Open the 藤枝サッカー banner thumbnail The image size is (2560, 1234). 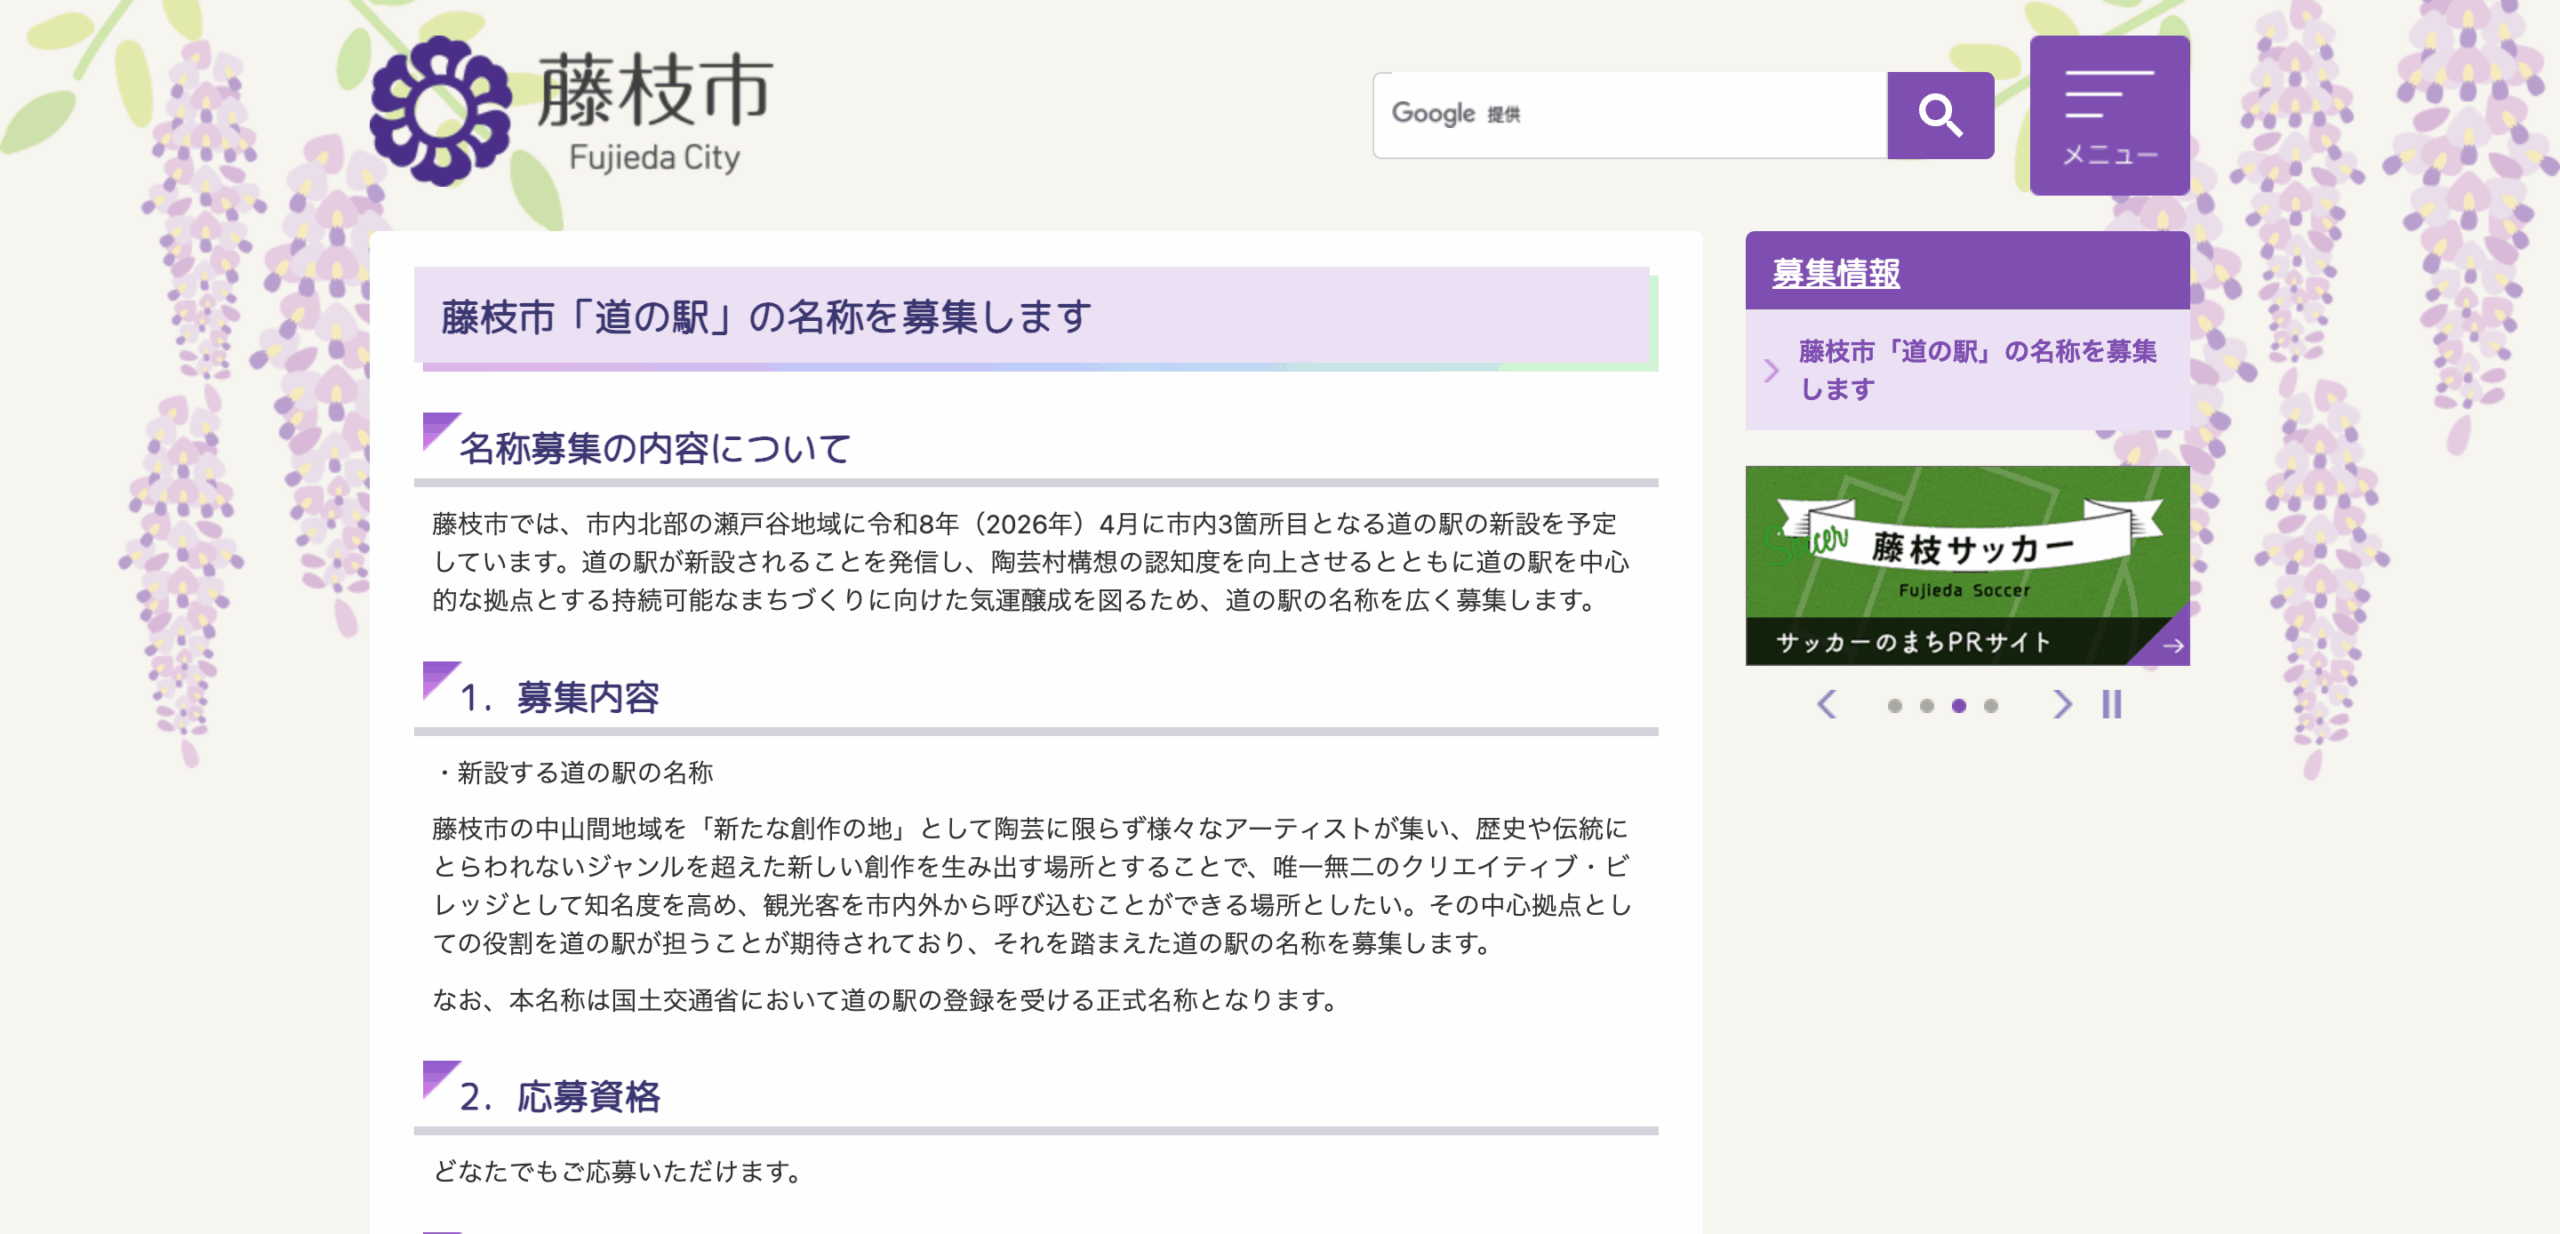pyautogui.click(x=1967, y=565)
